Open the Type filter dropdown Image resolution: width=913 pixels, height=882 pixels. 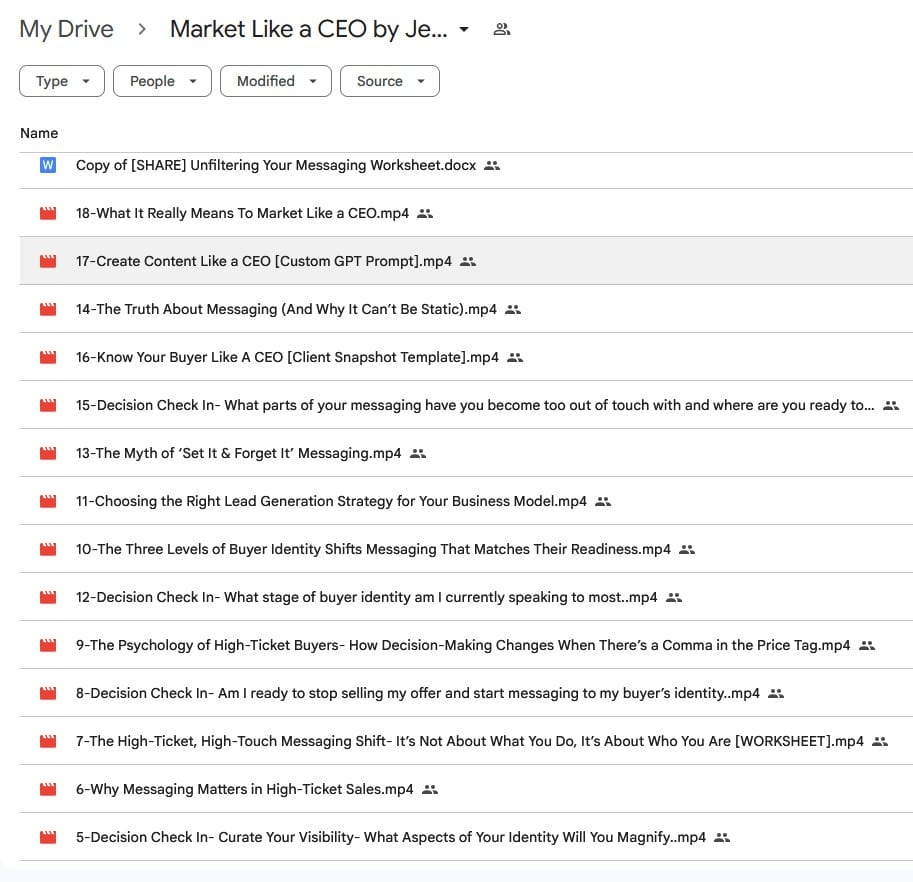(61, 81)
